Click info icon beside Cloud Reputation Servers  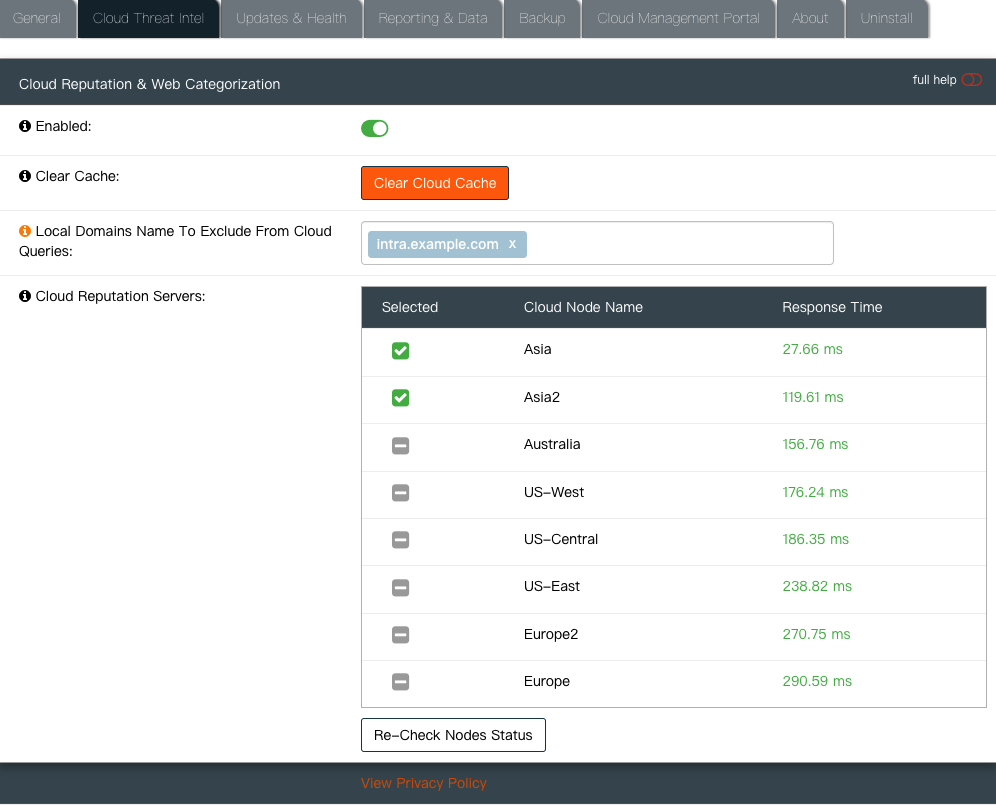(25, 297)
